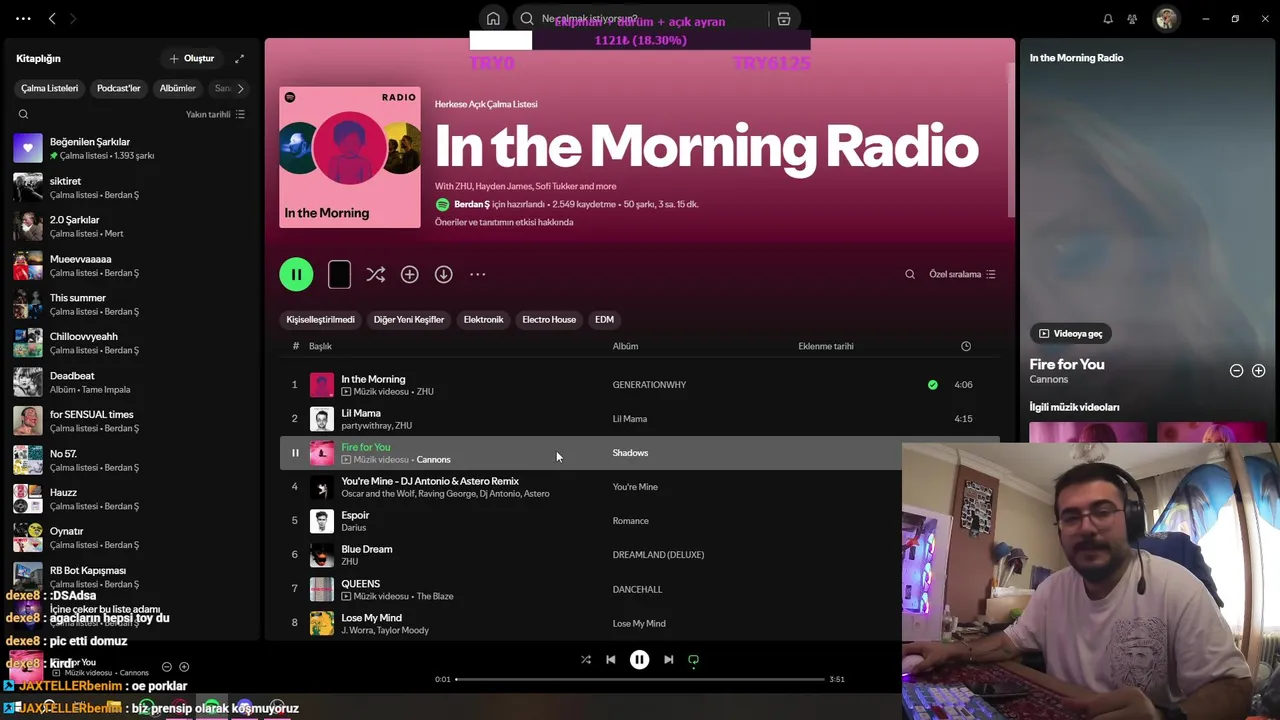
Task: Select the QUEENS track row
Action: coord(640,589)
